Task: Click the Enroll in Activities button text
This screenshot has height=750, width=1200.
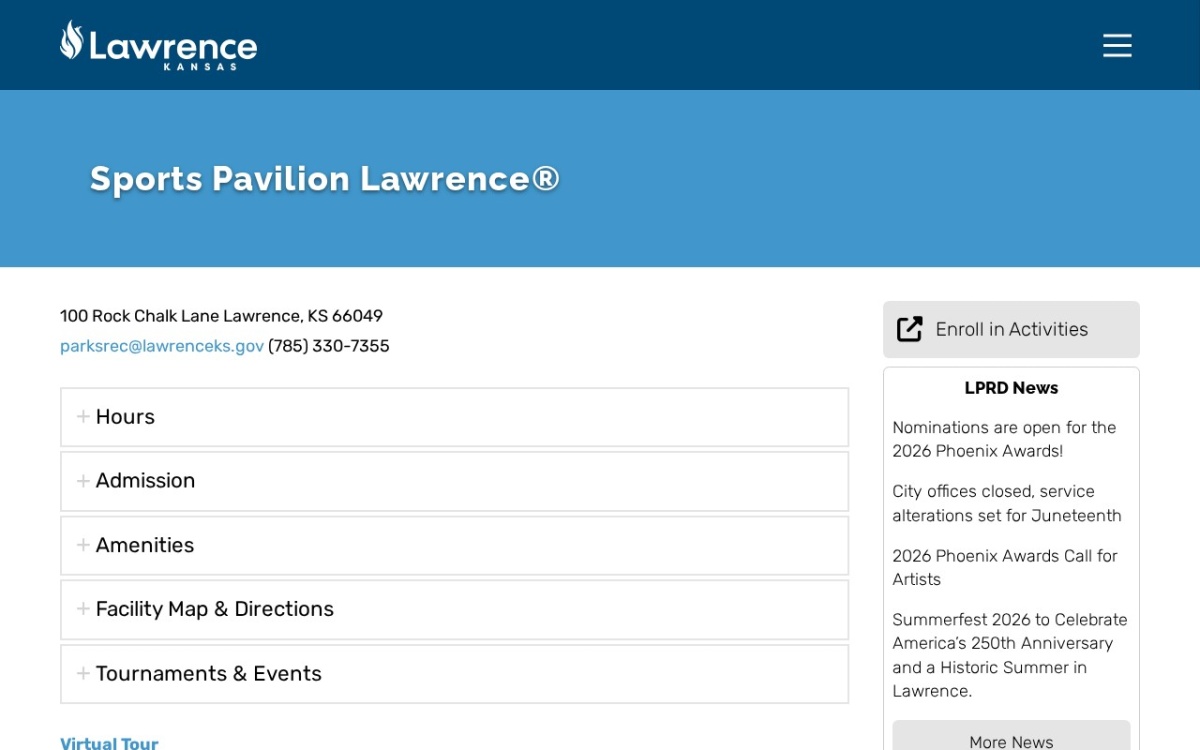Action: pyautogui.click(x=1011, y=329)
